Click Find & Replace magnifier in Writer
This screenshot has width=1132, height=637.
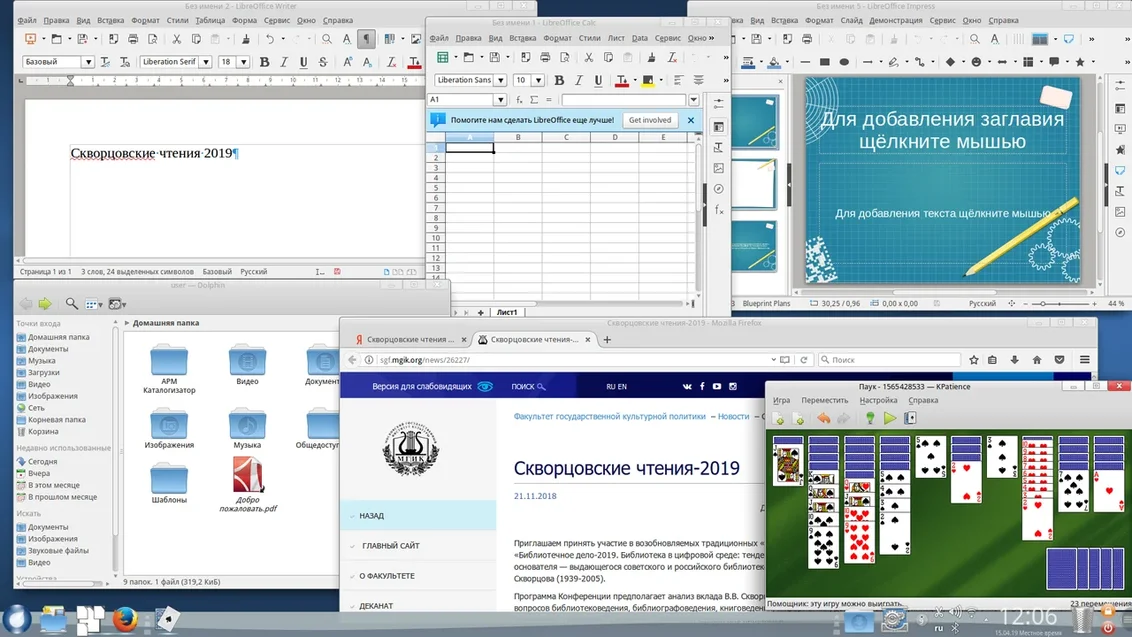point(327,39)
